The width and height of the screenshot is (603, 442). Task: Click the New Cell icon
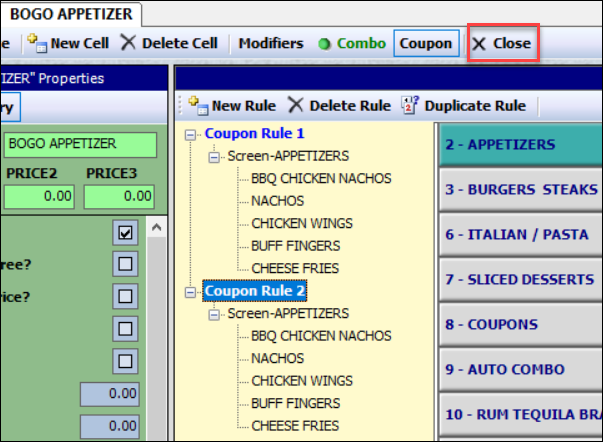pyautogui.click(x=37, y=43)
